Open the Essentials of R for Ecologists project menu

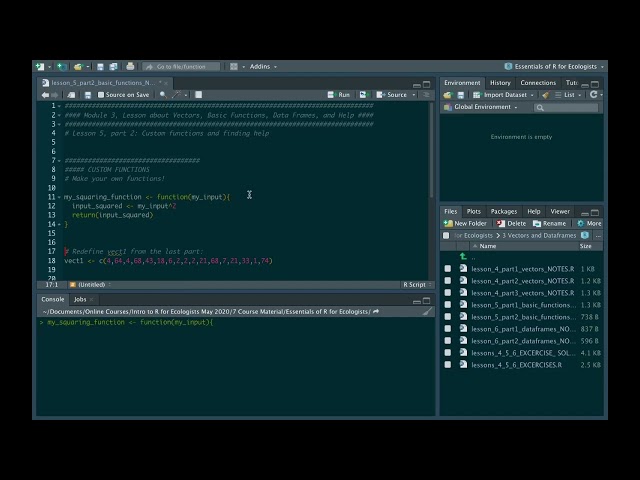coord(554,67)
